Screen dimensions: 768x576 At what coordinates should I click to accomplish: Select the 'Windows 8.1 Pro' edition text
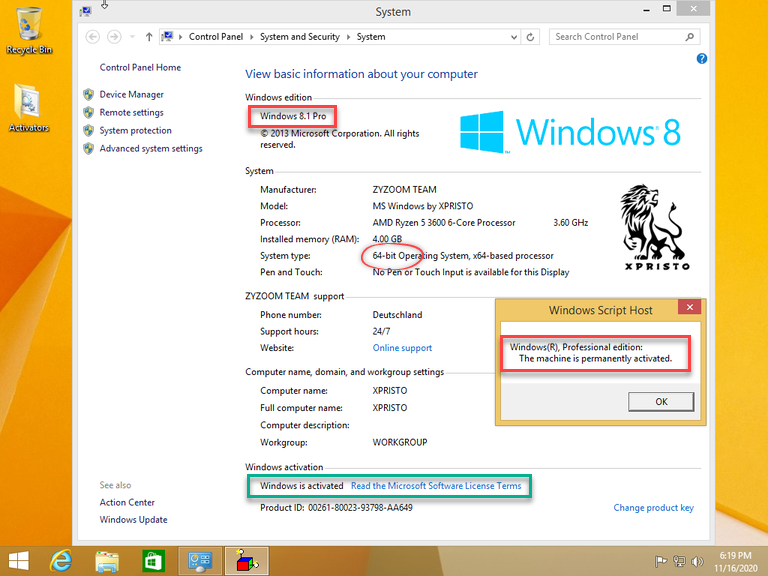[293, 116]
